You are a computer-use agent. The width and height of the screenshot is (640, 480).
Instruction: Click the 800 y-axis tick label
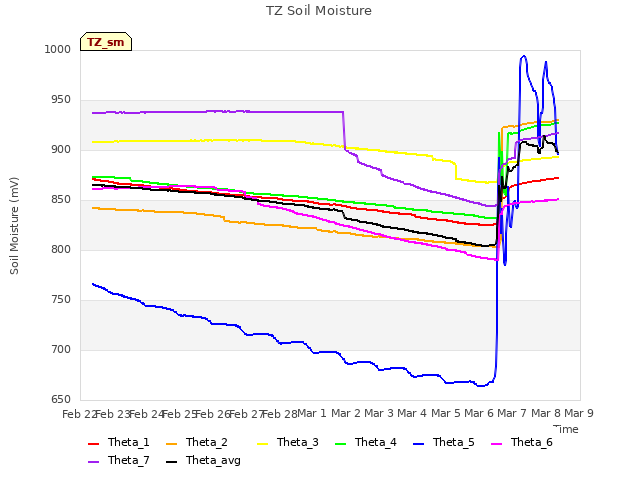(x=61, y=249)
